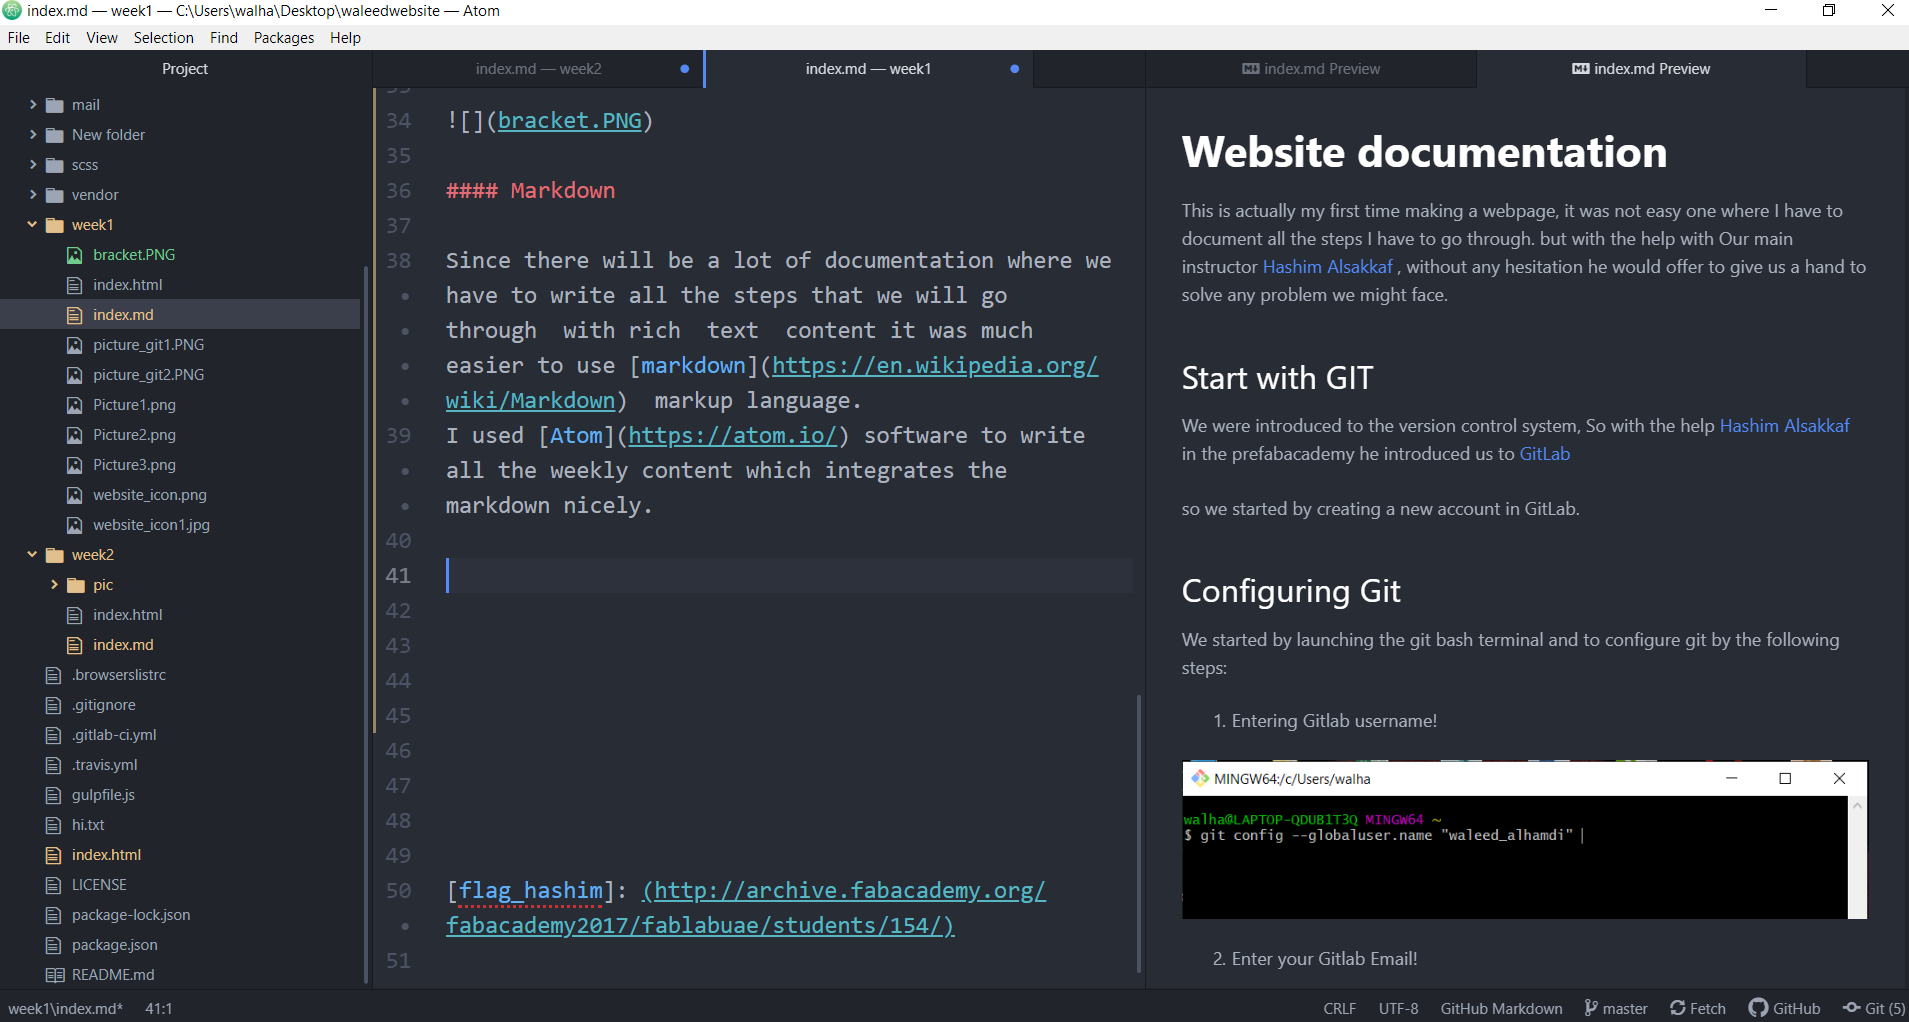Open the Packages menu

coord(284,38)
